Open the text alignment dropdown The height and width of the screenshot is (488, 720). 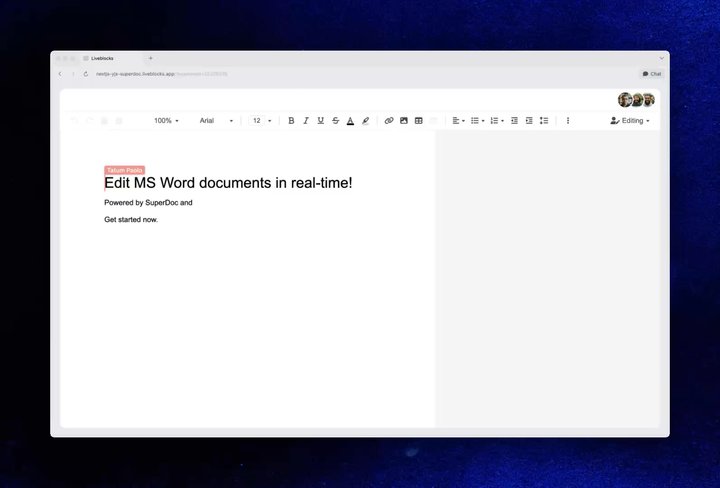click(458, 121)
